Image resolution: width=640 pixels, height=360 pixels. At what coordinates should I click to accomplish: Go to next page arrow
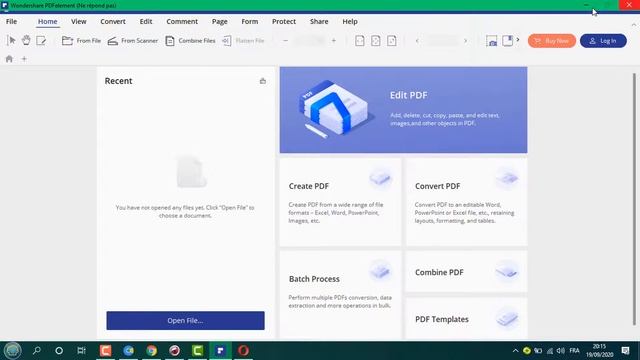pos(465,40)
